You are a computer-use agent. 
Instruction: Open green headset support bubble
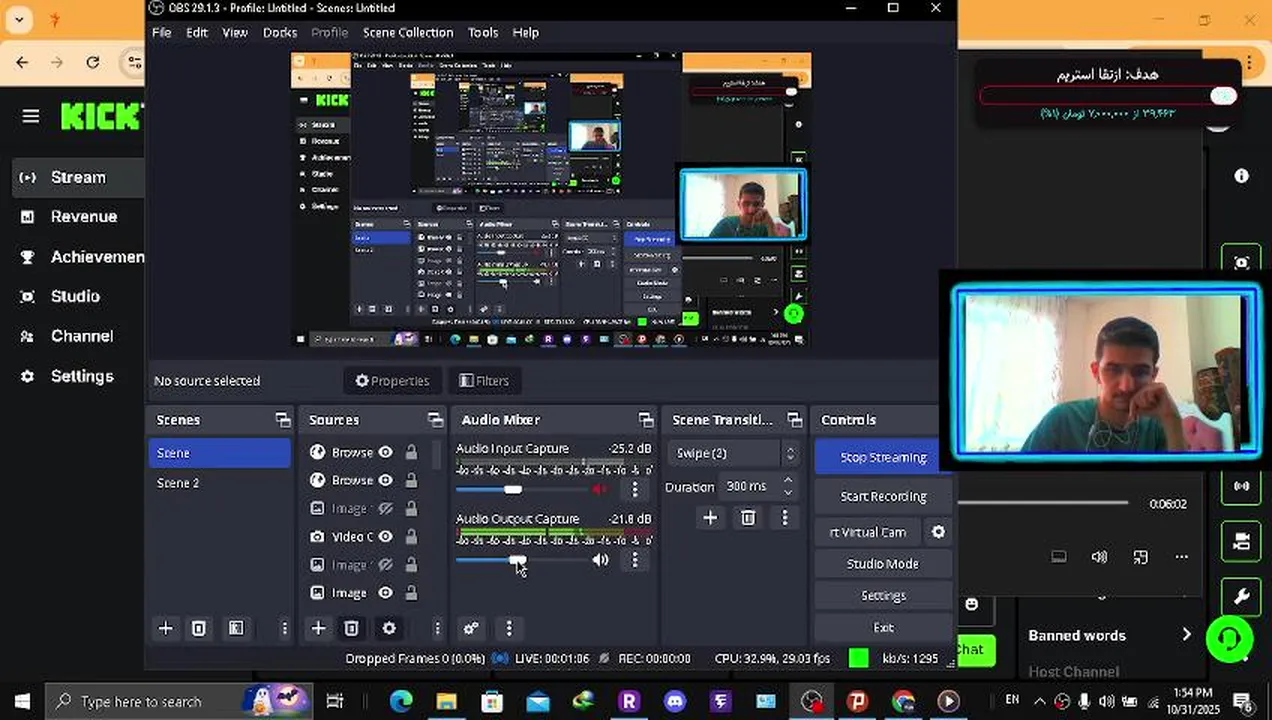[x=1229, y=639]
